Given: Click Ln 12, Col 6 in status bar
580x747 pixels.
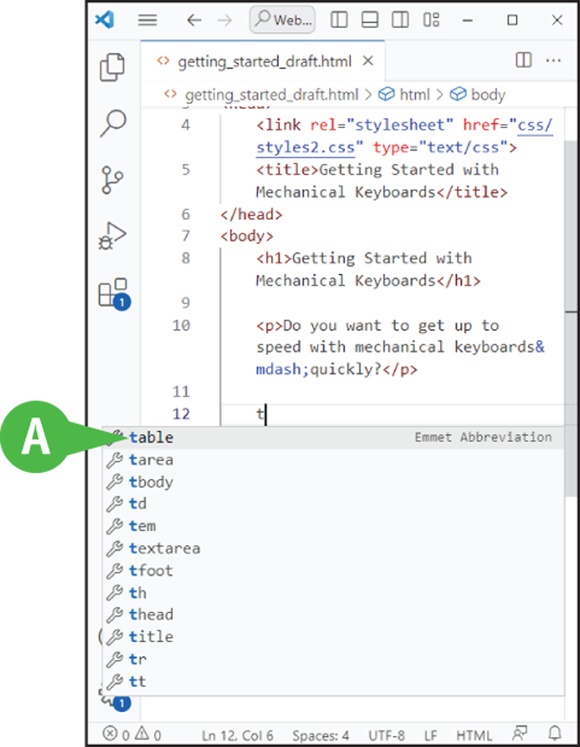Looking at the screenshot, I should 237,735.
